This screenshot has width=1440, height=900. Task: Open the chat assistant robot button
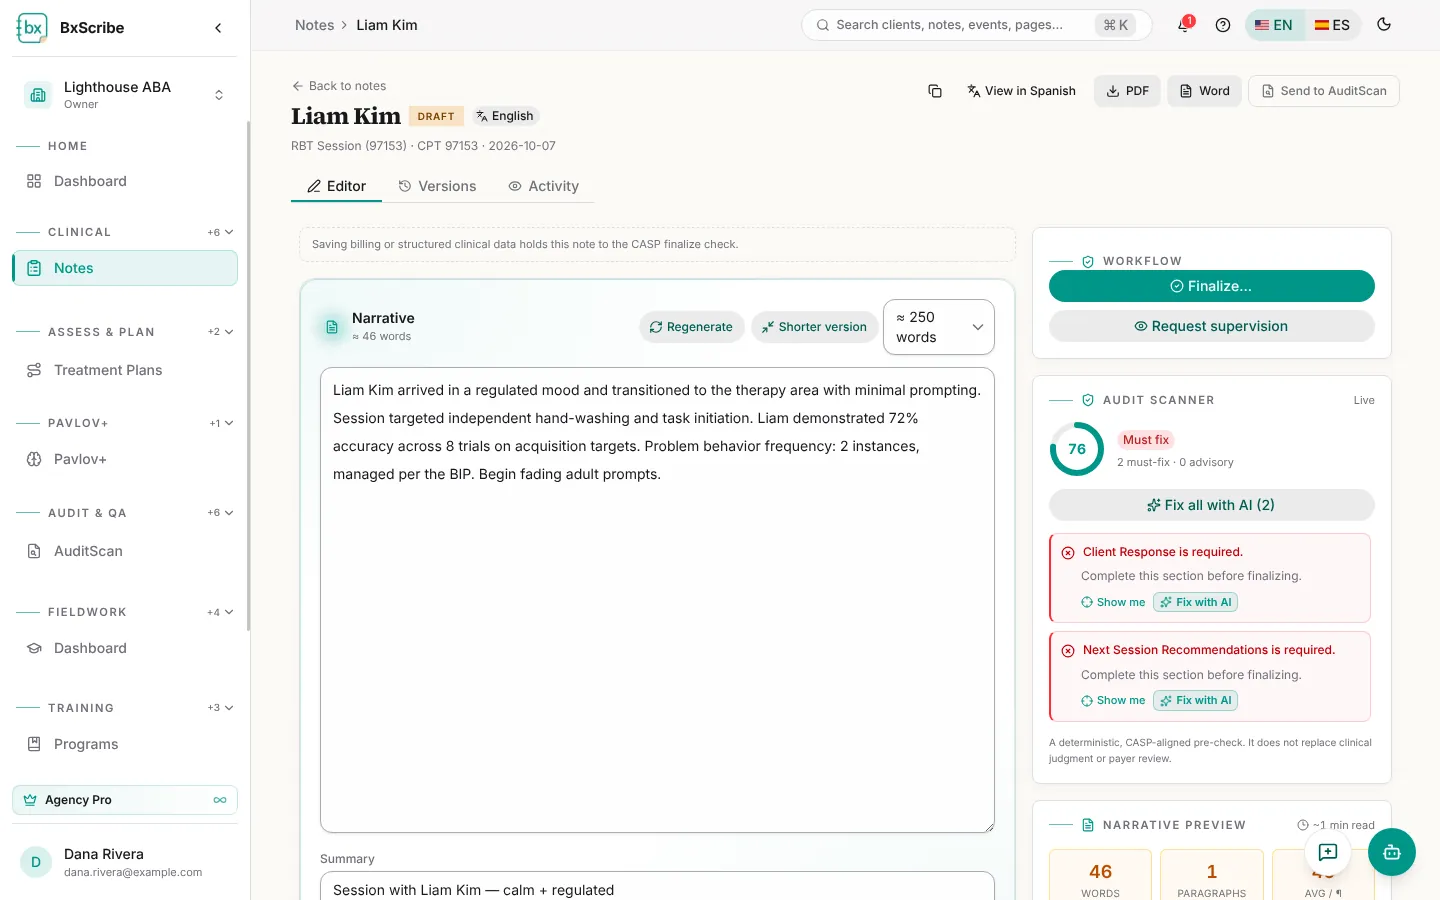[x=1392, y=852]
